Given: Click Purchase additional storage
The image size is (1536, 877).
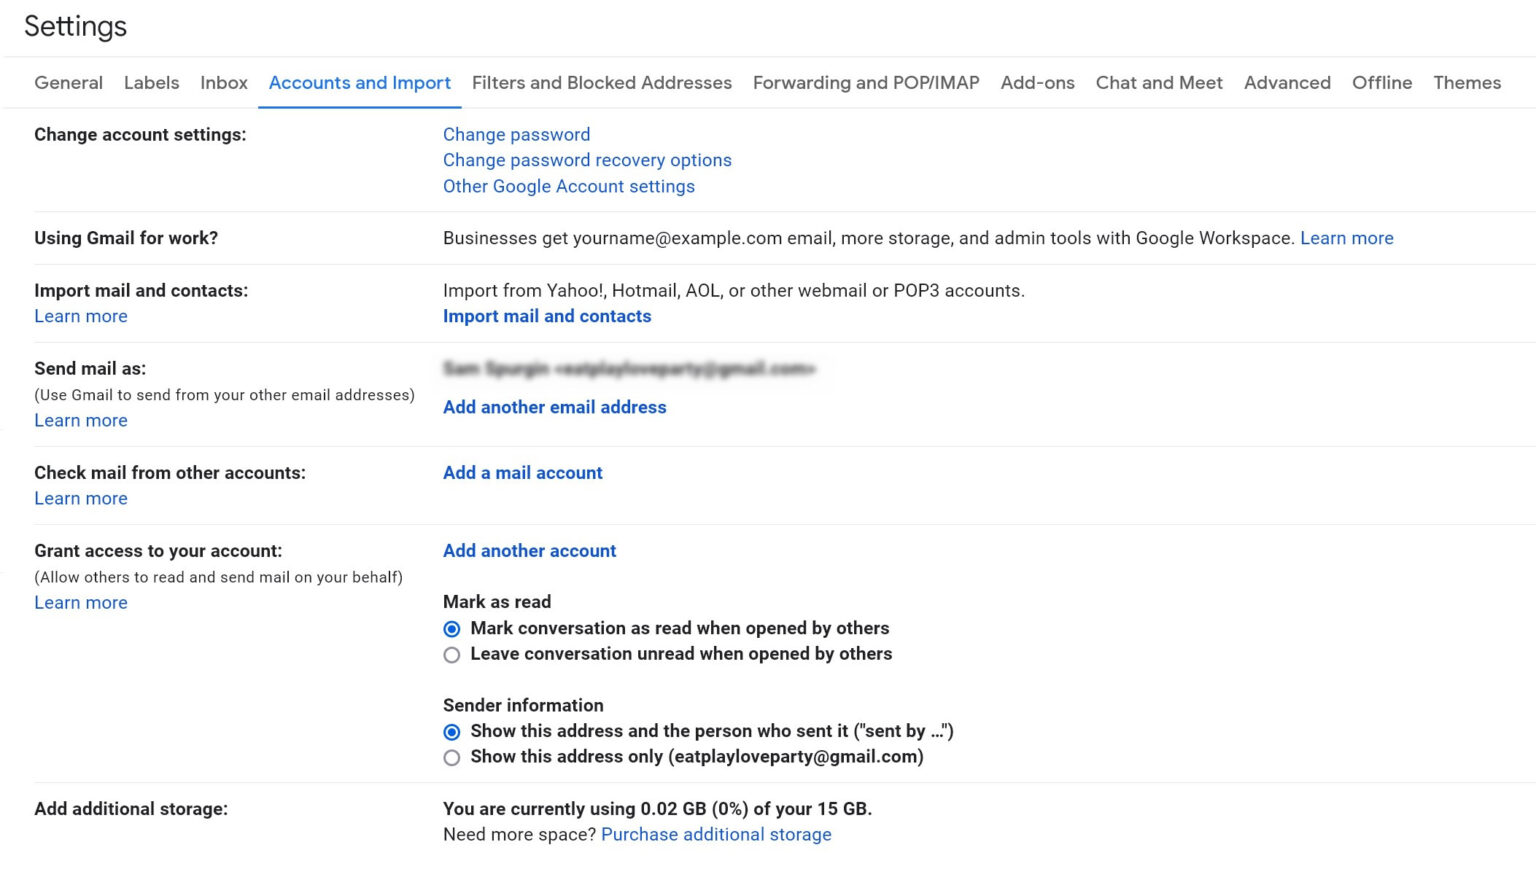Looking at the screenshot, I should pos(716,834).
